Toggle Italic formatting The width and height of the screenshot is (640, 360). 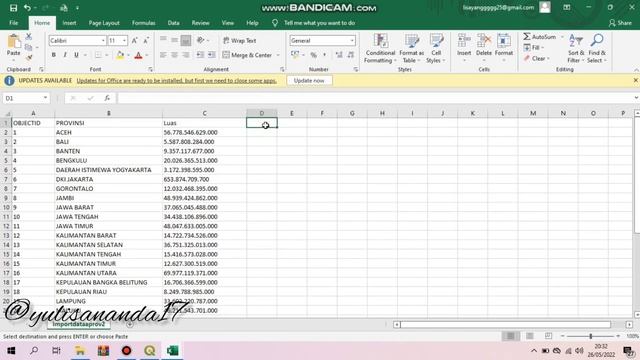65,55
